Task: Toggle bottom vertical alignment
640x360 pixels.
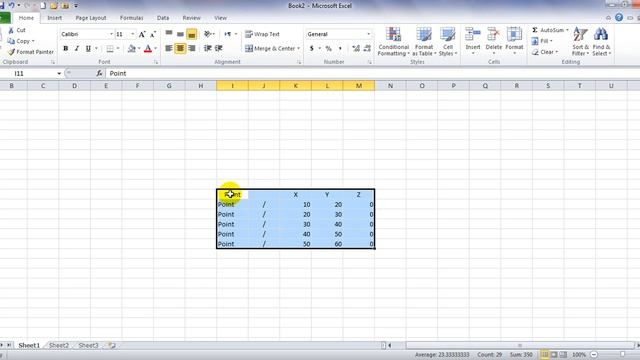Action: pyautogui.click(x=191, y=34)
